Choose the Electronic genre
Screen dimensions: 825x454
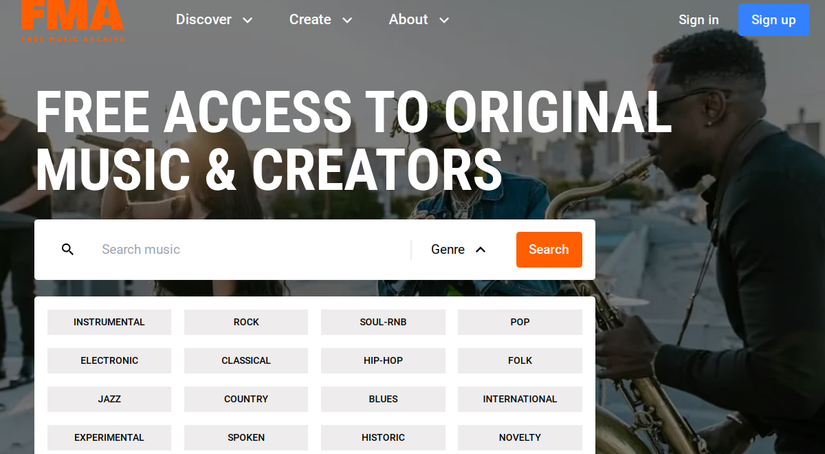(109, 360)
